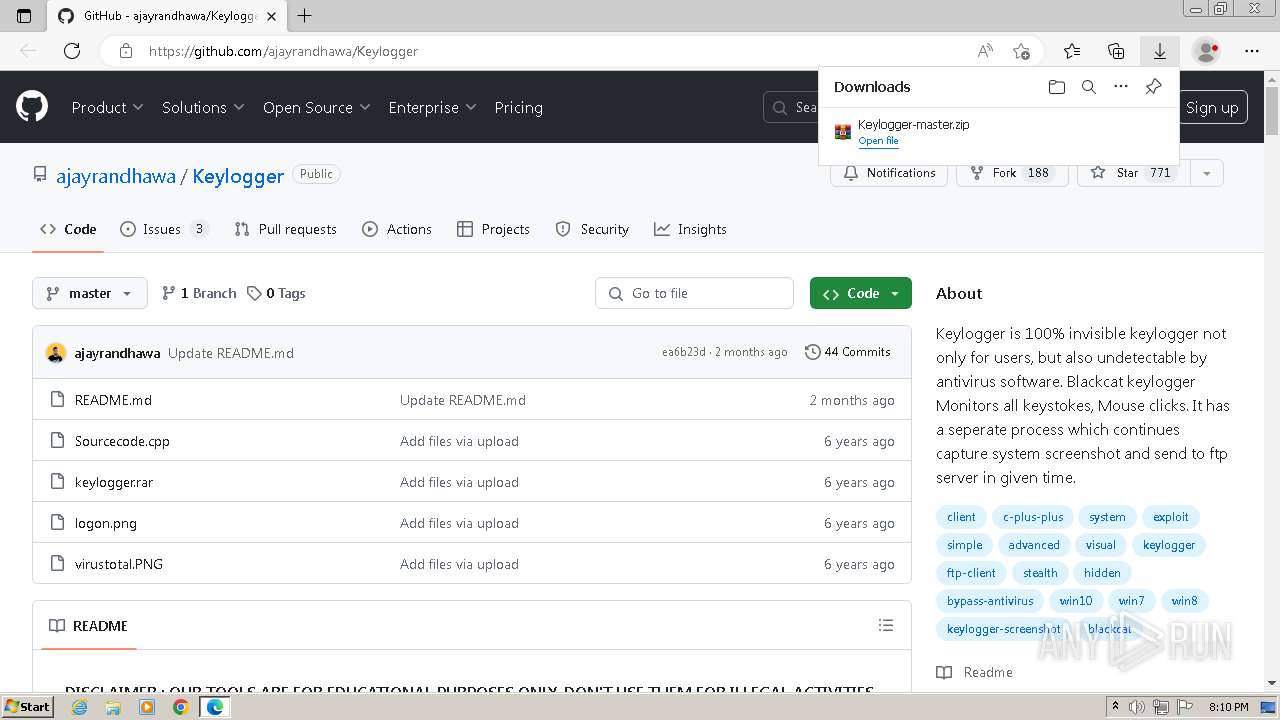Image resolution: width=1280 pixels, height=720 pixels.
Task: Click the Sign up button
Action: [1212, 107]
